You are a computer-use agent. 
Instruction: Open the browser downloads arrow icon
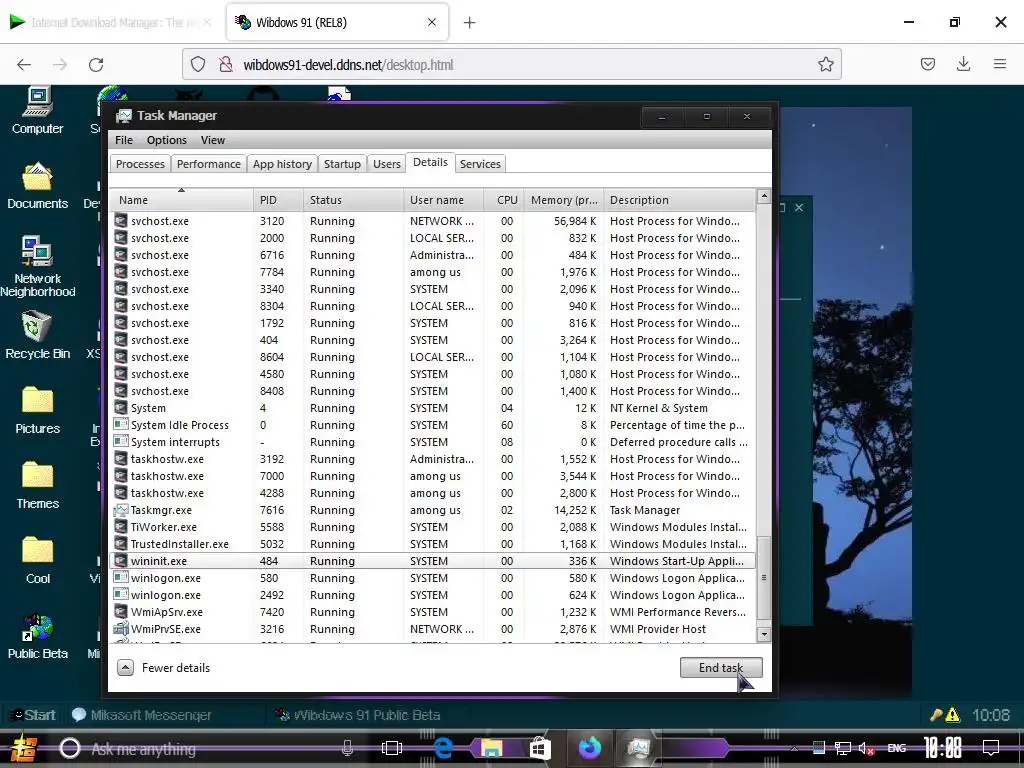coord(963,64)
